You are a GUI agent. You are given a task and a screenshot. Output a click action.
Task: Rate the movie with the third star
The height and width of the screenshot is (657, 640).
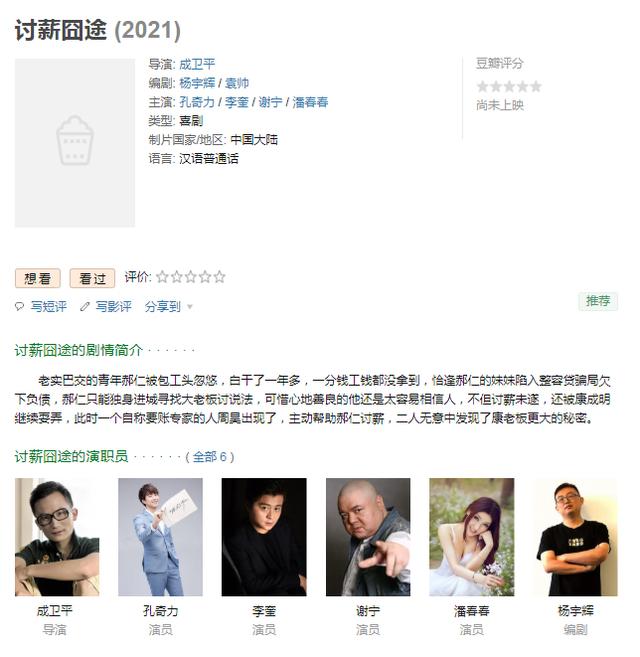(191, 277)
